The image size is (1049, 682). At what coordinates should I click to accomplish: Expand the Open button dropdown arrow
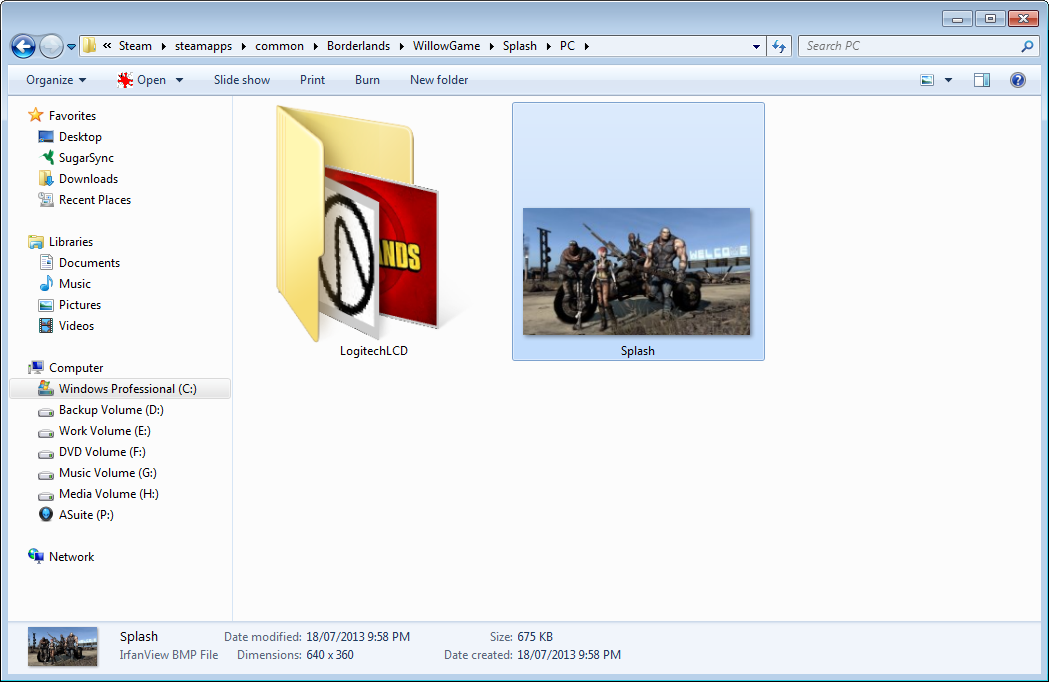(179, 80)
